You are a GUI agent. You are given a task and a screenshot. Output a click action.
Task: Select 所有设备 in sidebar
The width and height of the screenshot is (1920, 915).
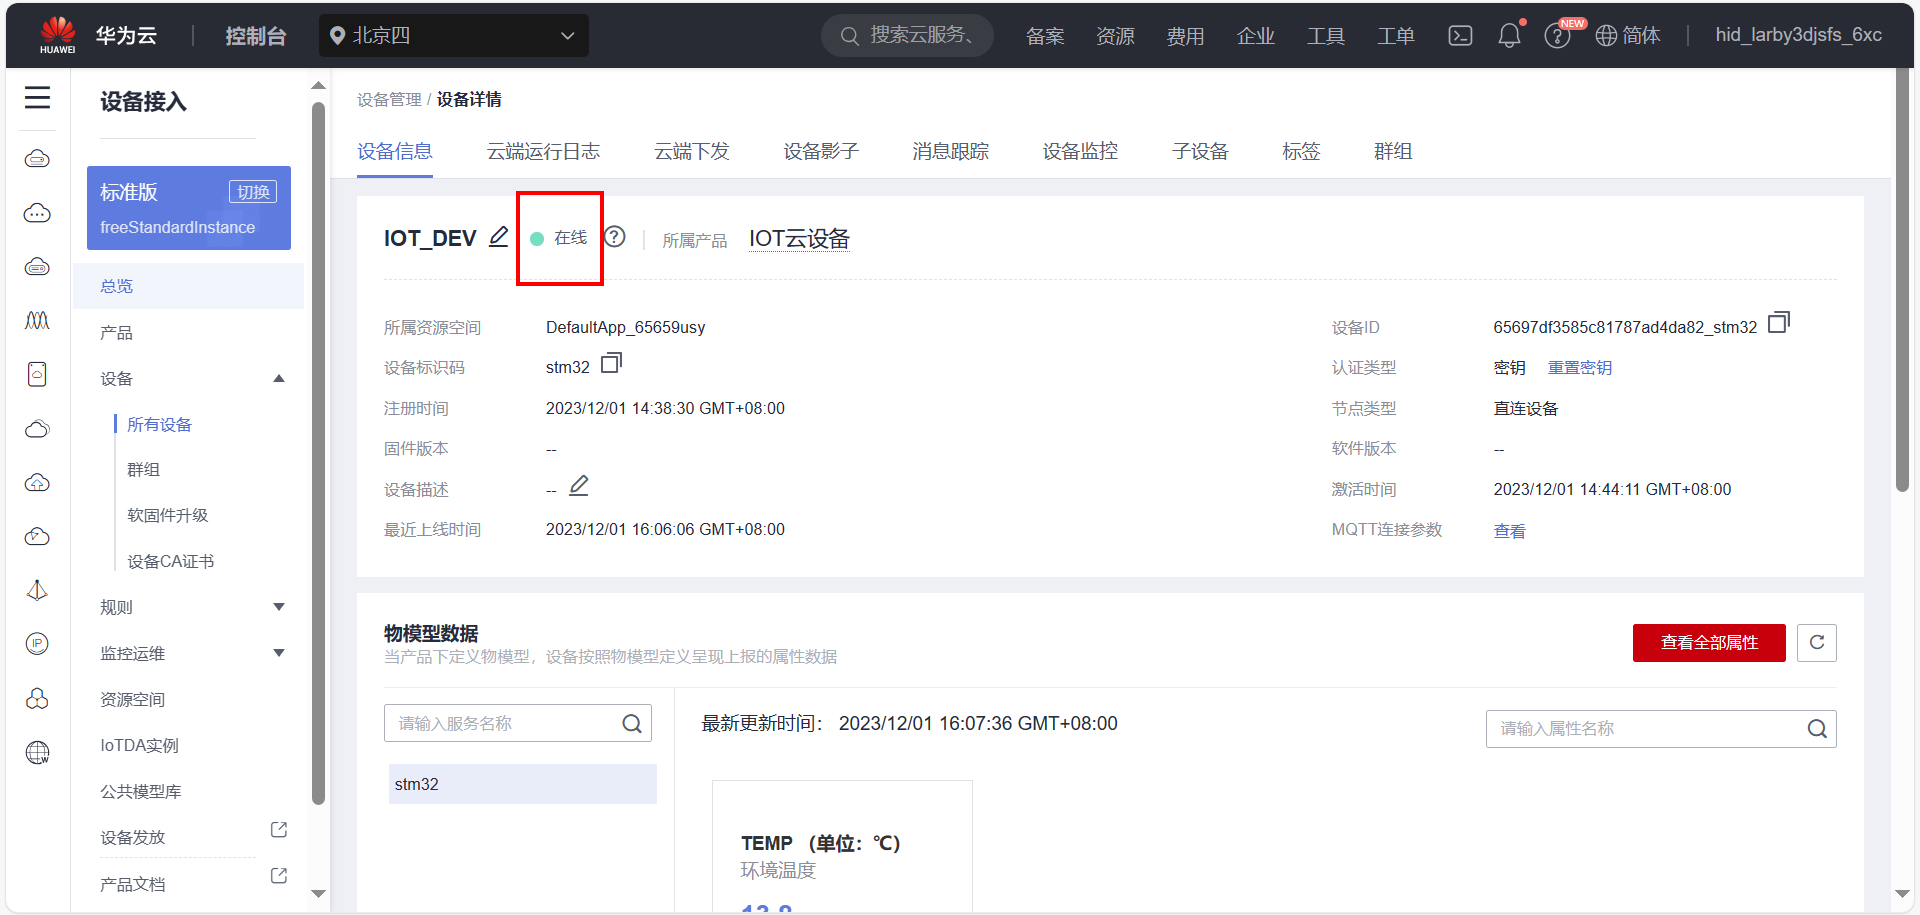pyautogui.click(x=159, y=424)
